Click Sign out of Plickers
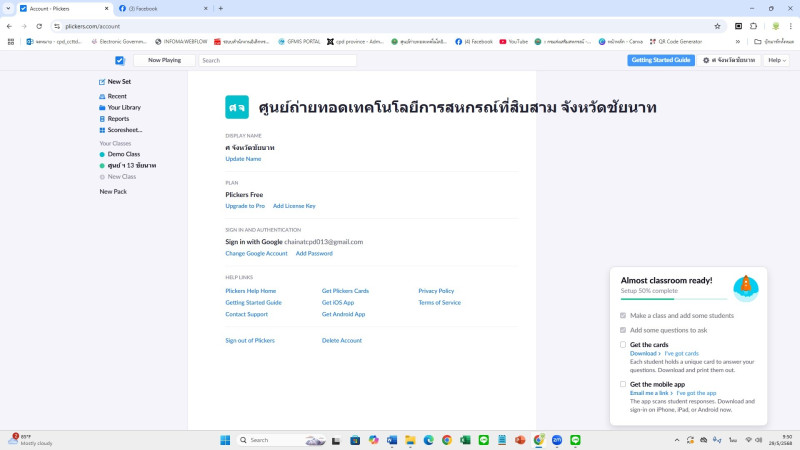Viewport: 800px width, 450px height. point(250,340)
